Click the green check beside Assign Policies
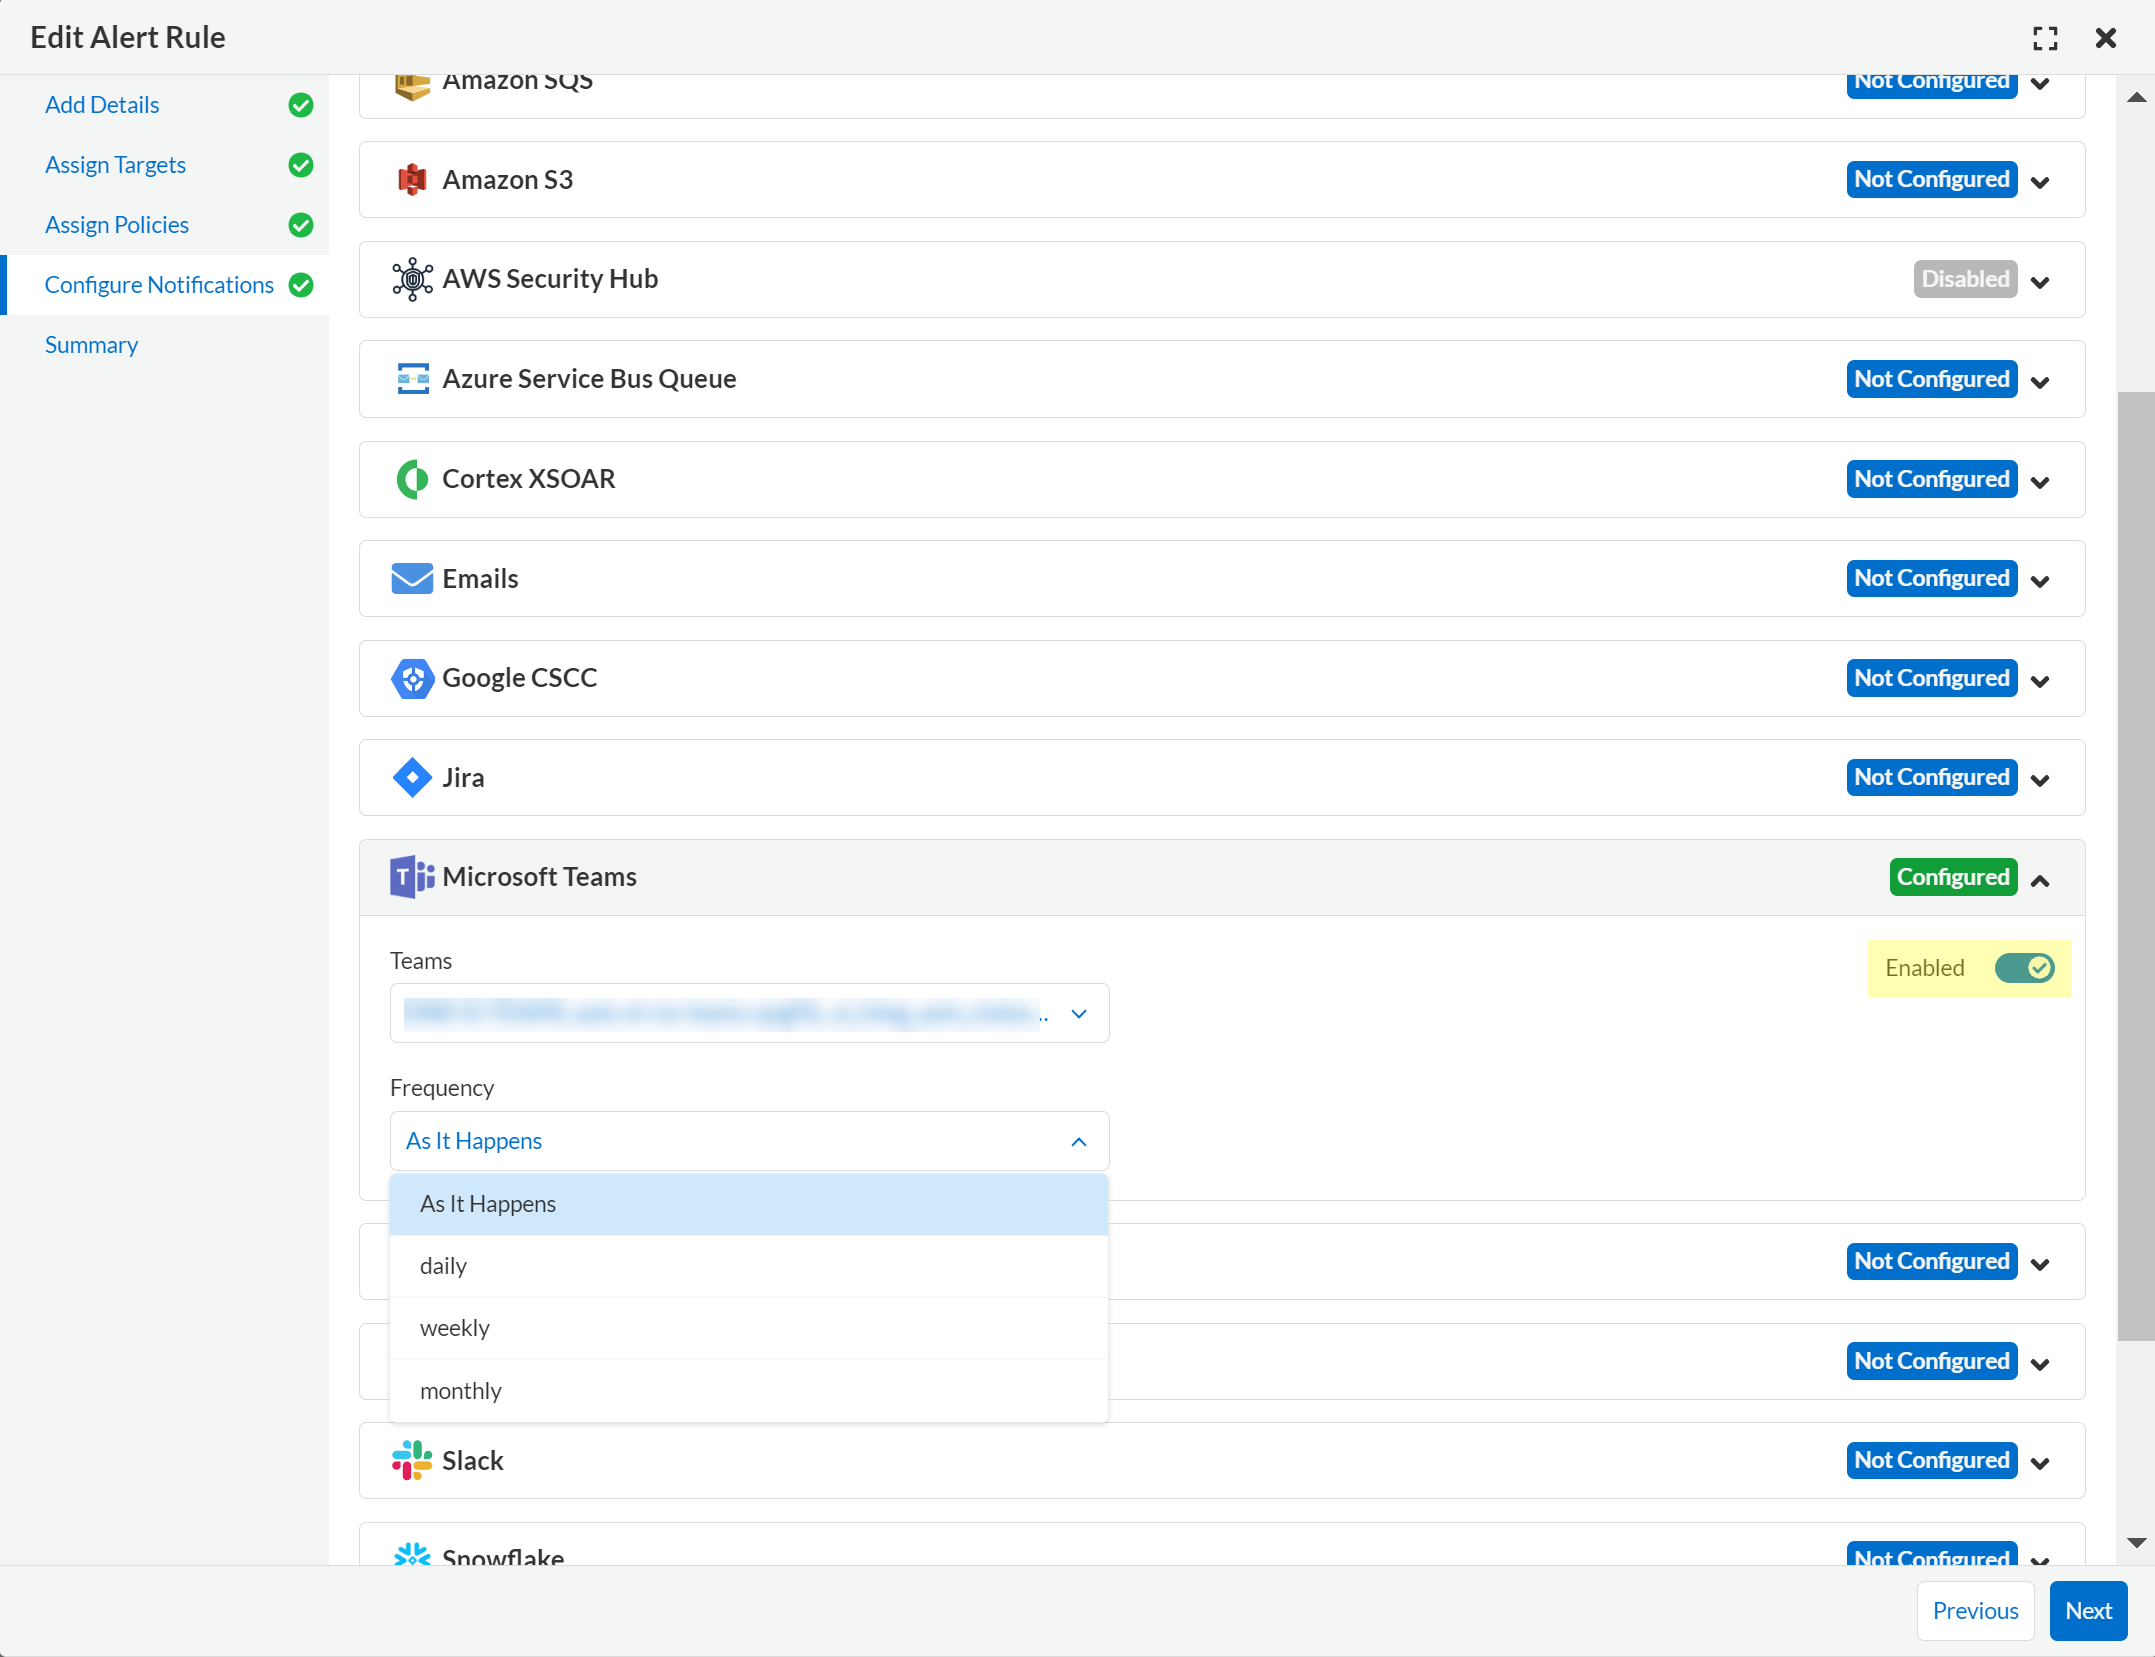The width and height of the screenshot is (2155, 1657). pos(301,225)
